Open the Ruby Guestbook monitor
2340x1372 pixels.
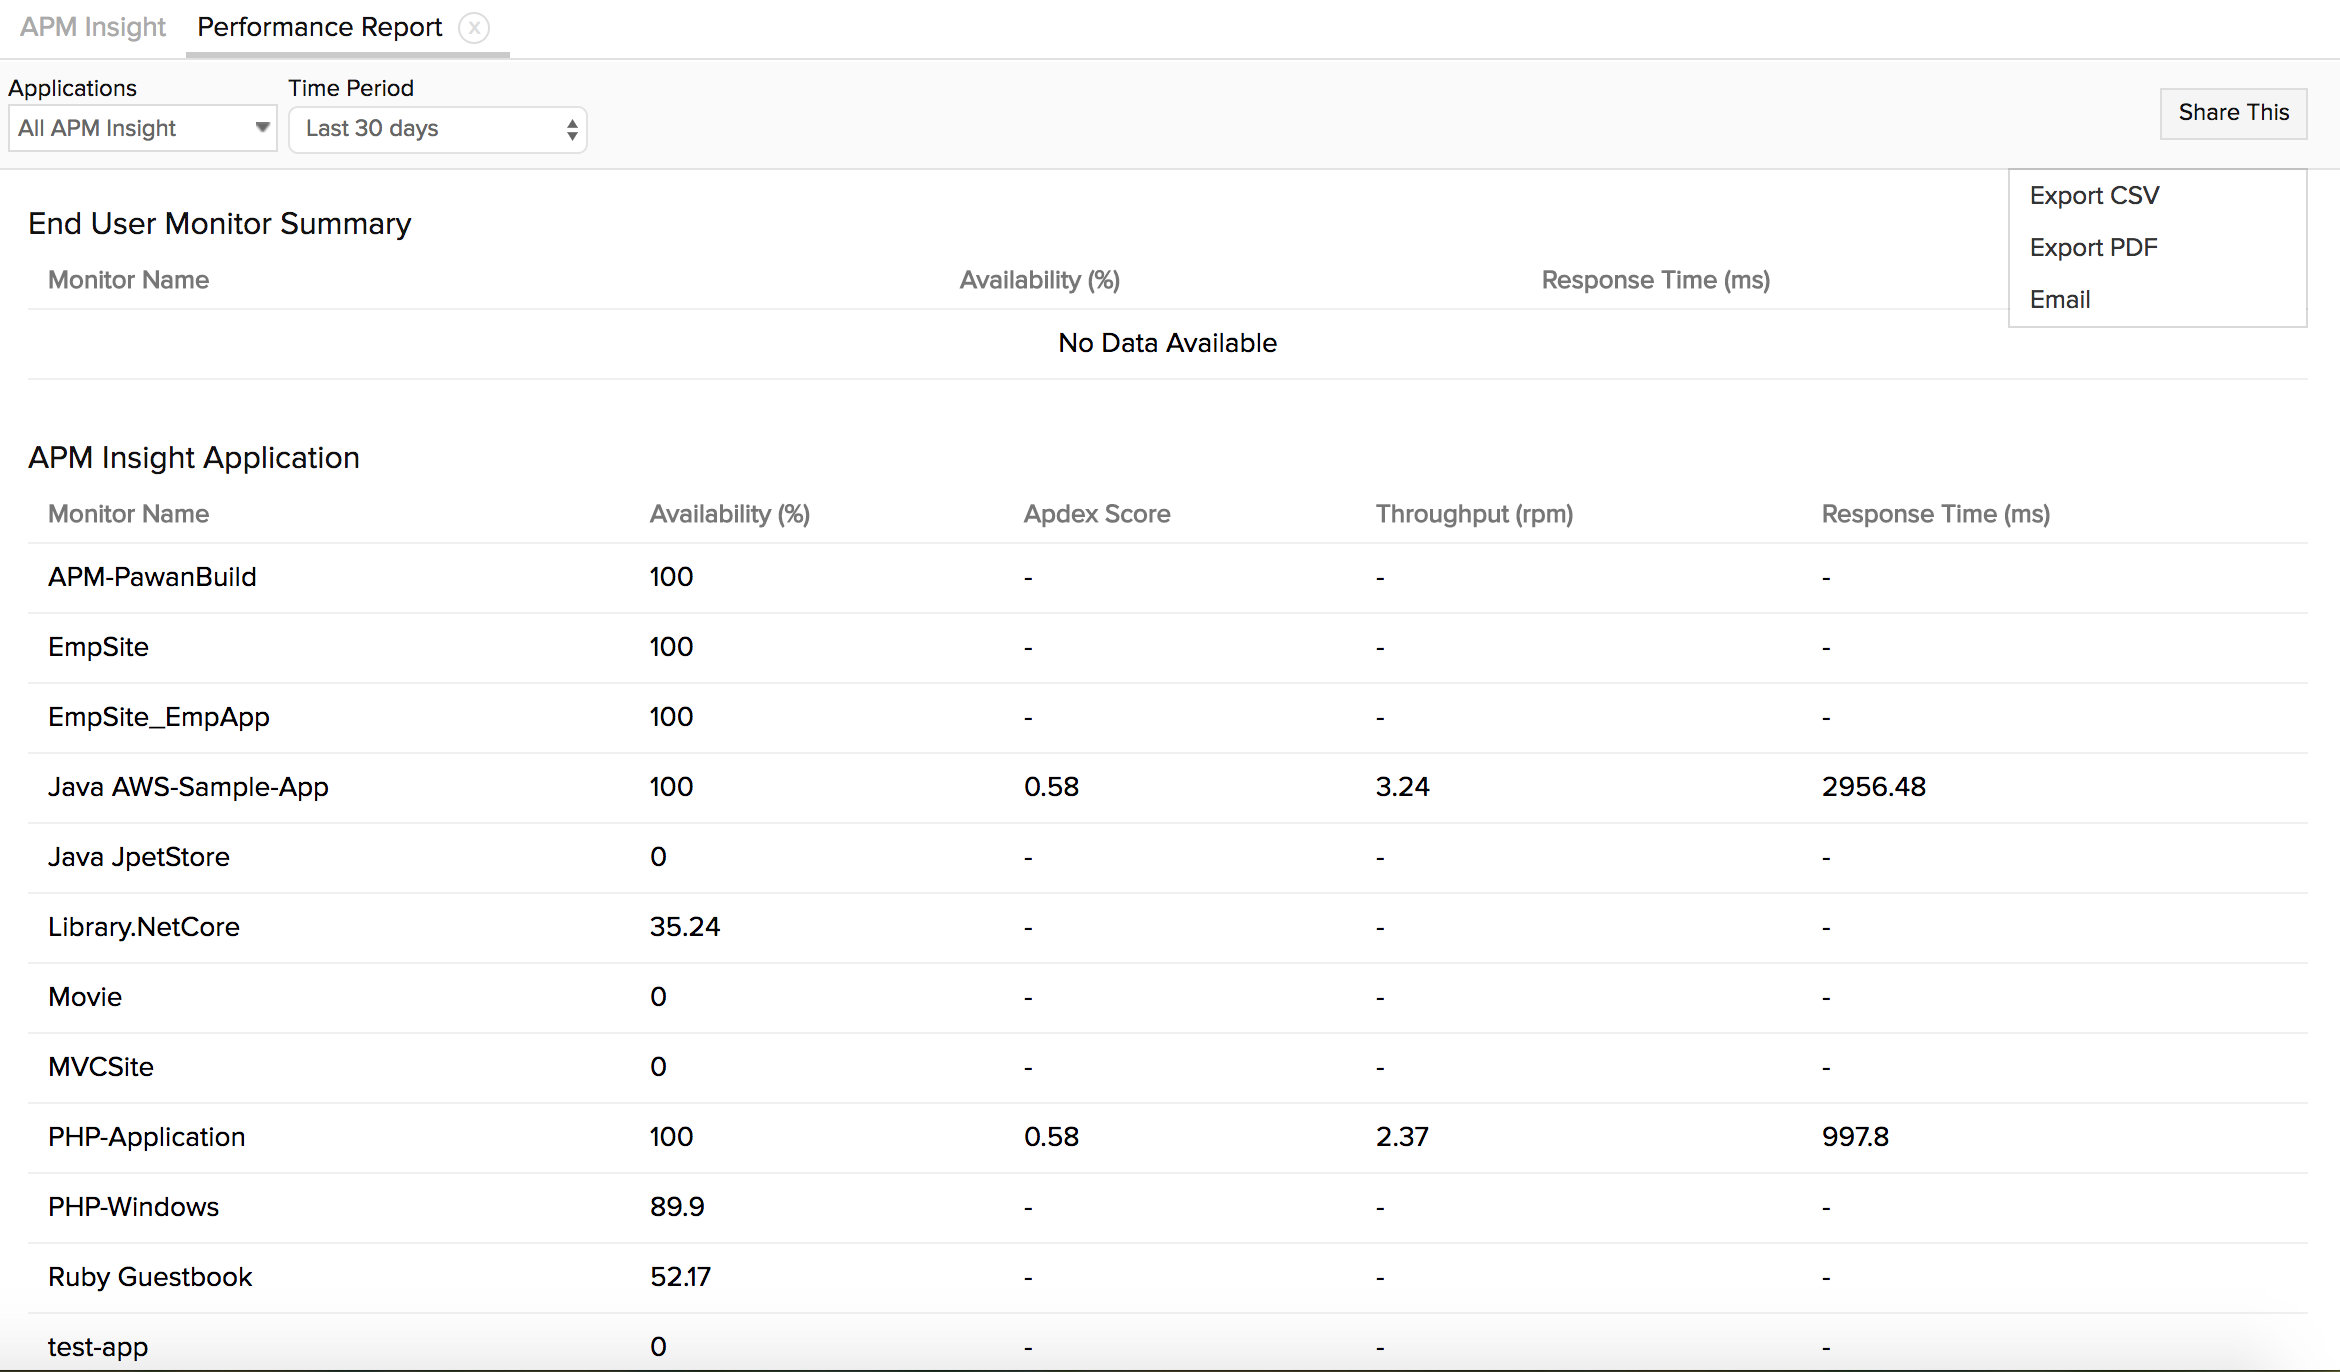(150, 1277)
